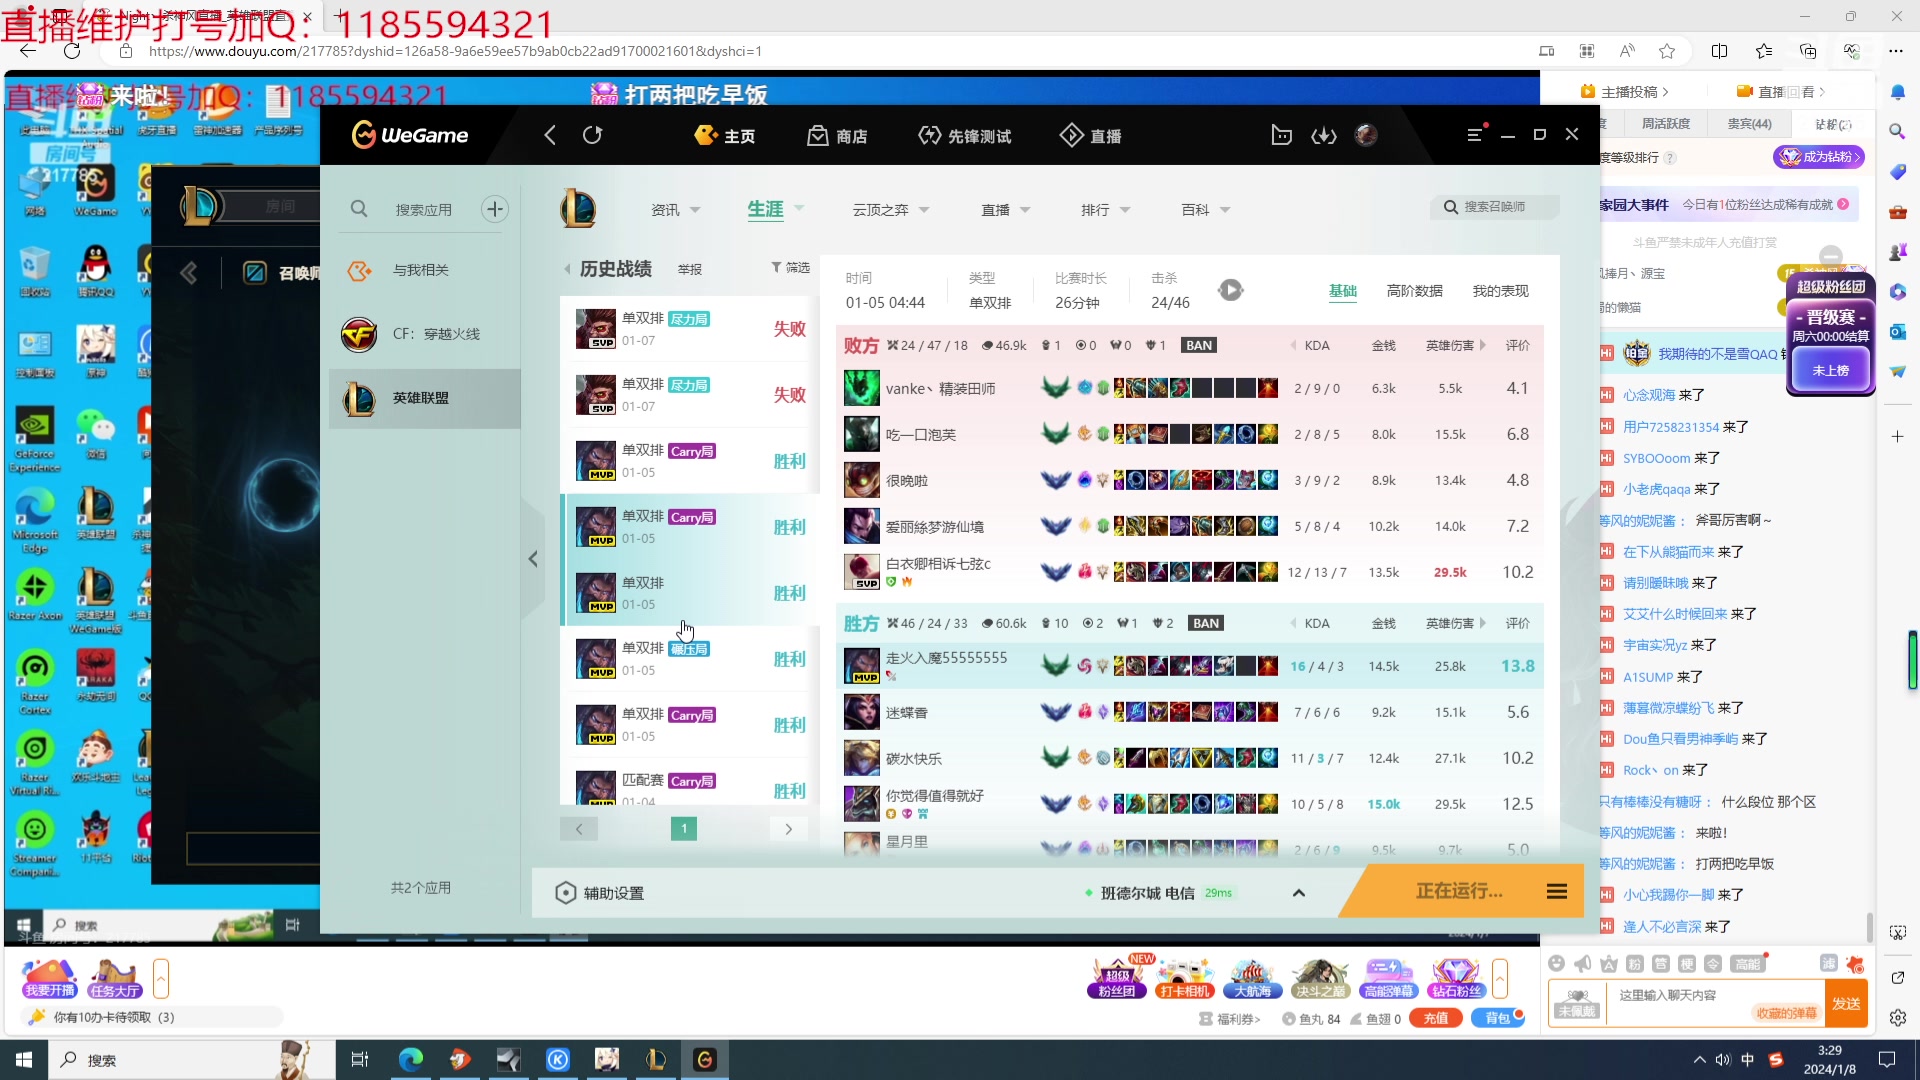This screenshot has height=1080, width=1920.
Task: Toggle 英雄伤害 column arrow in 败方 header
Action: pyautogui.click(x=1482, y=345)
